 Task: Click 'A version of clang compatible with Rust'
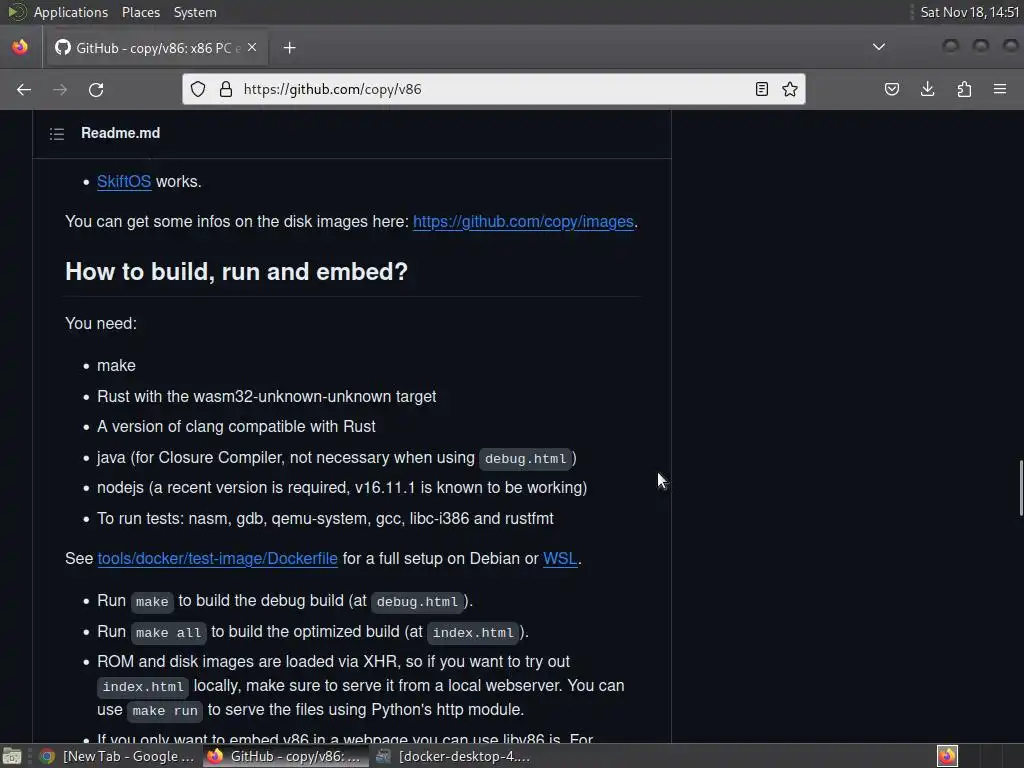[236, 426]
